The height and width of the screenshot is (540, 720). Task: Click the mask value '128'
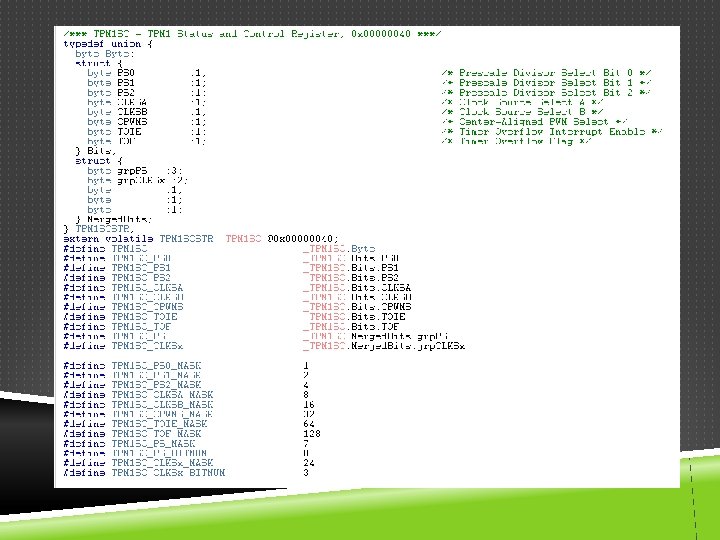pyautogui.click(x=312, y=434)
